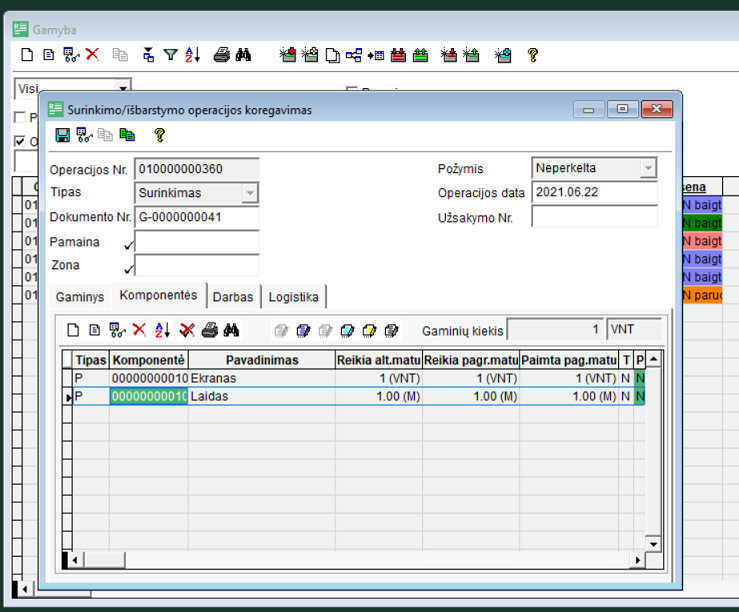Click components table vertical scrollbar up arrow
Image resolution: width=739 pixels, height=612 pixels.
653,359
